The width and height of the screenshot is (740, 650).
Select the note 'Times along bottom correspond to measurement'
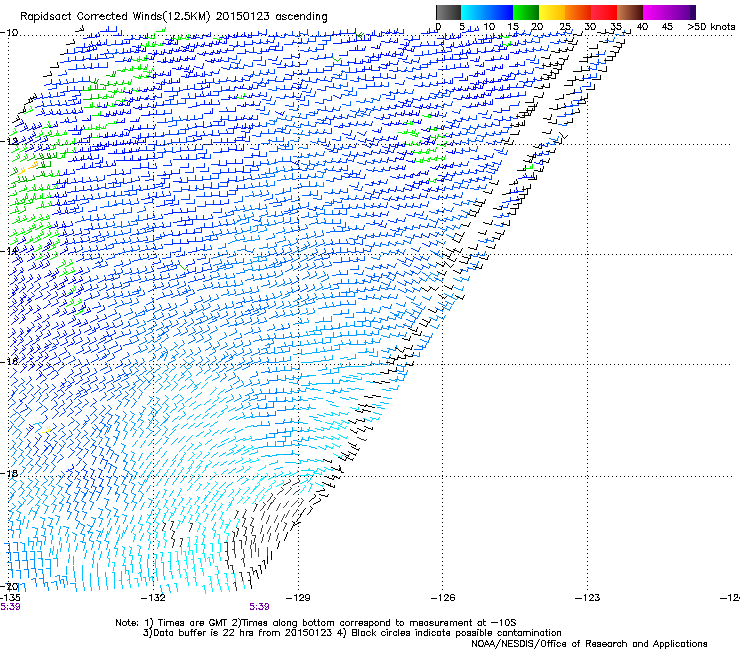pos(357,623)
